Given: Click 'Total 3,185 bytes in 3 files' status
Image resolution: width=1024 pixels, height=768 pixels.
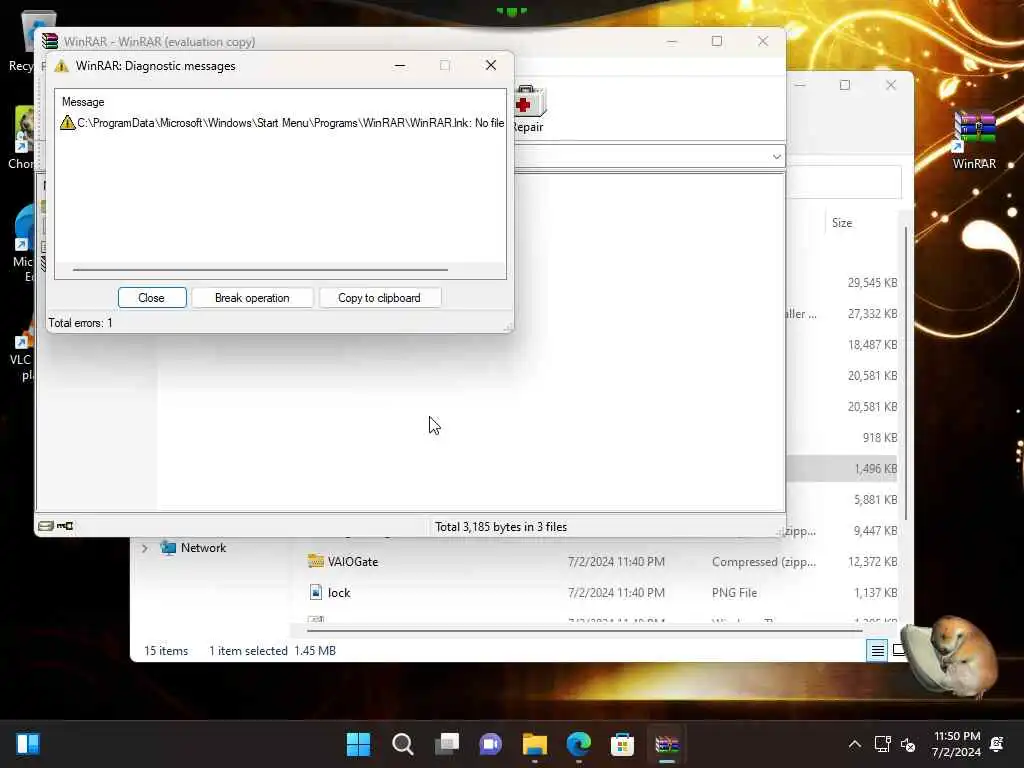Looking at the screenshot, I should point(501,527).
